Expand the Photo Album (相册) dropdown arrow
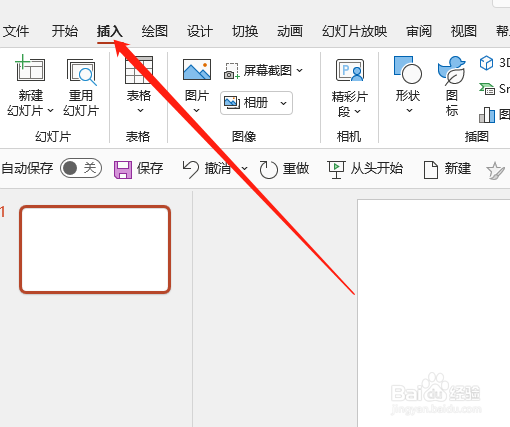510x427 pixels. pyautogui.click(x=283, y=103)
